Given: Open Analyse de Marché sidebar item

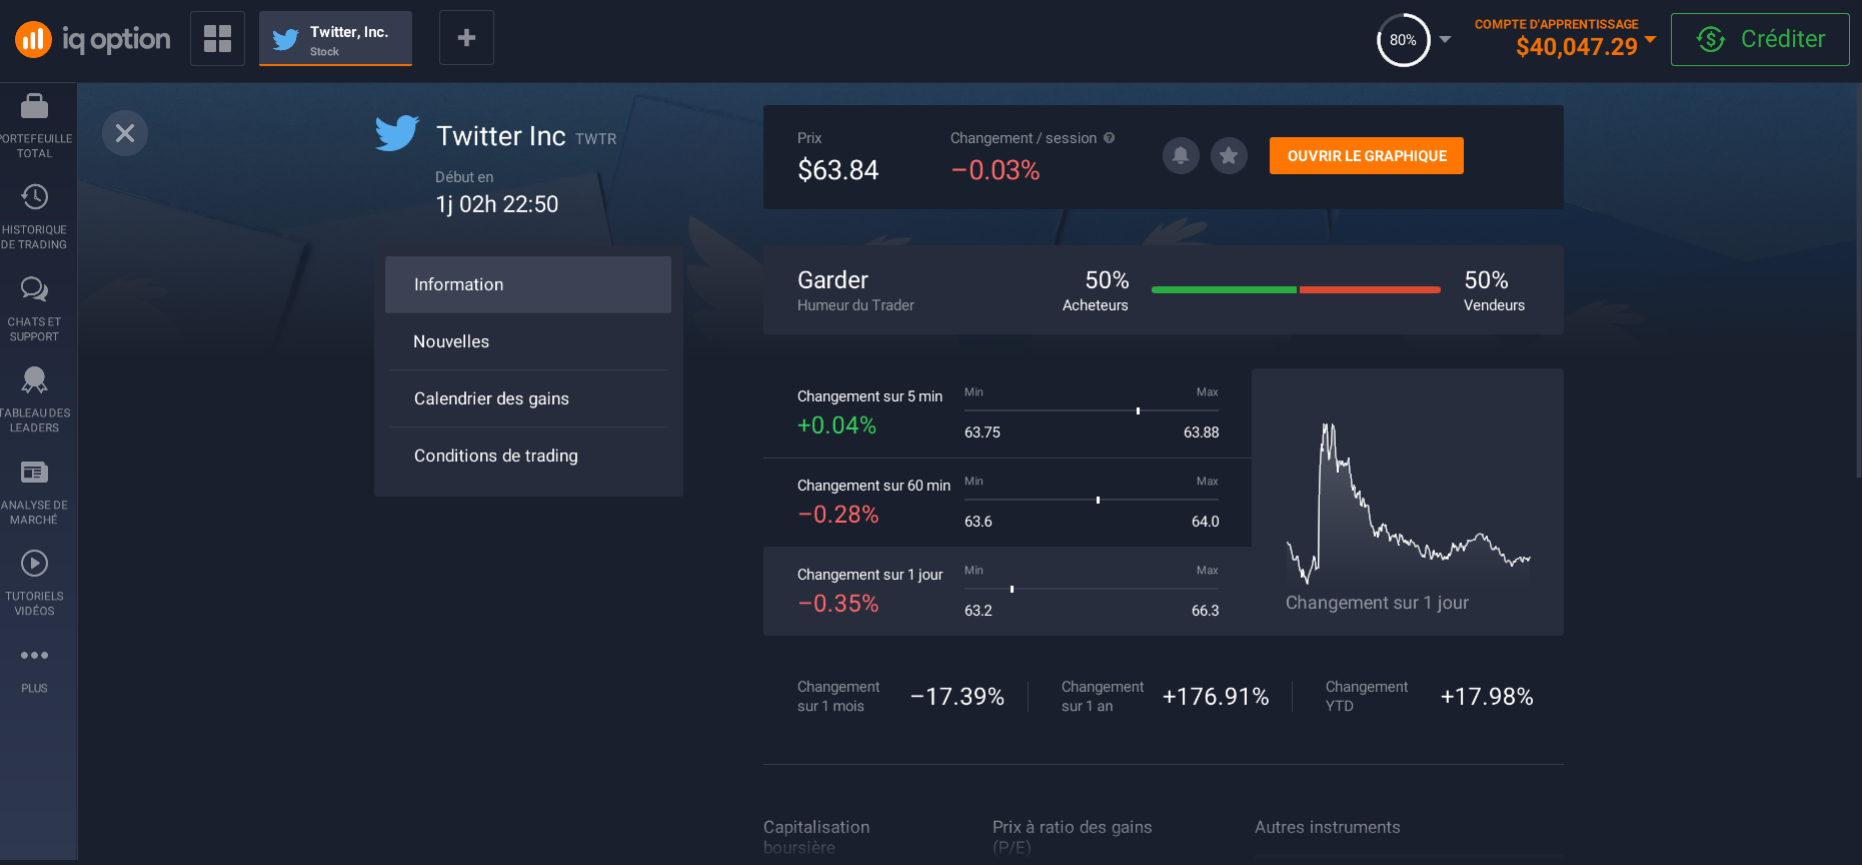Looking at the screenshot, I should tap(35, 492).
